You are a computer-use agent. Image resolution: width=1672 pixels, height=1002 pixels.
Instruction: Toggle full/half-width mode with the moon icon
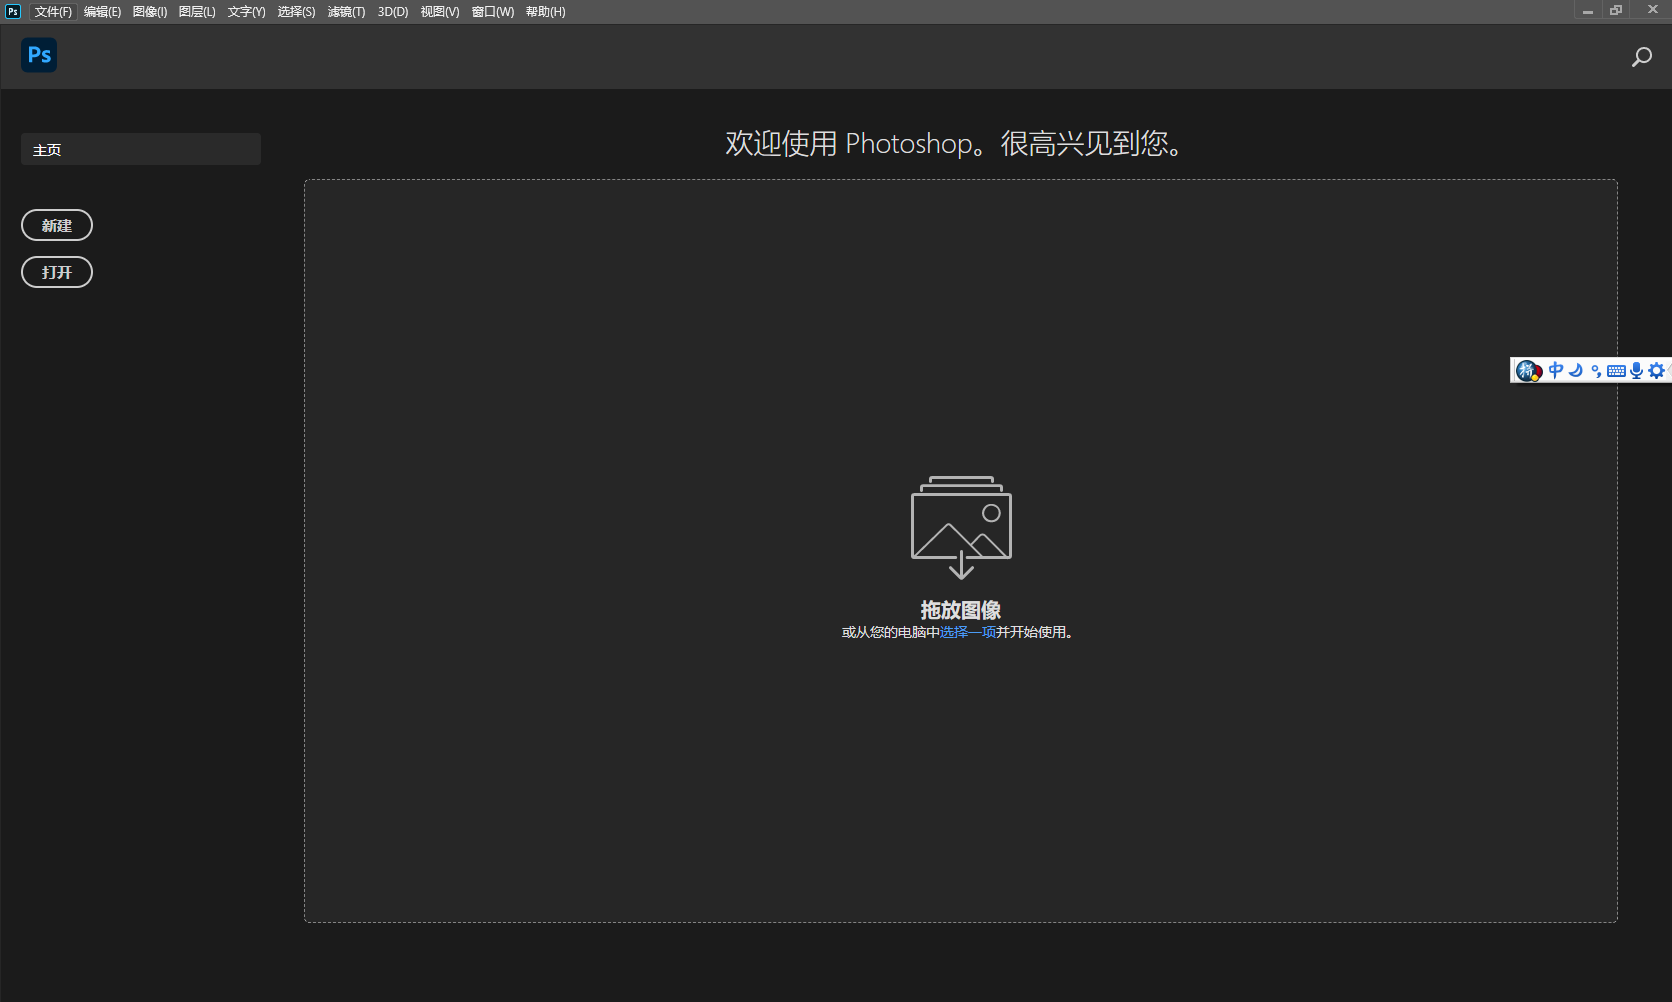(x=1575, y=370)
